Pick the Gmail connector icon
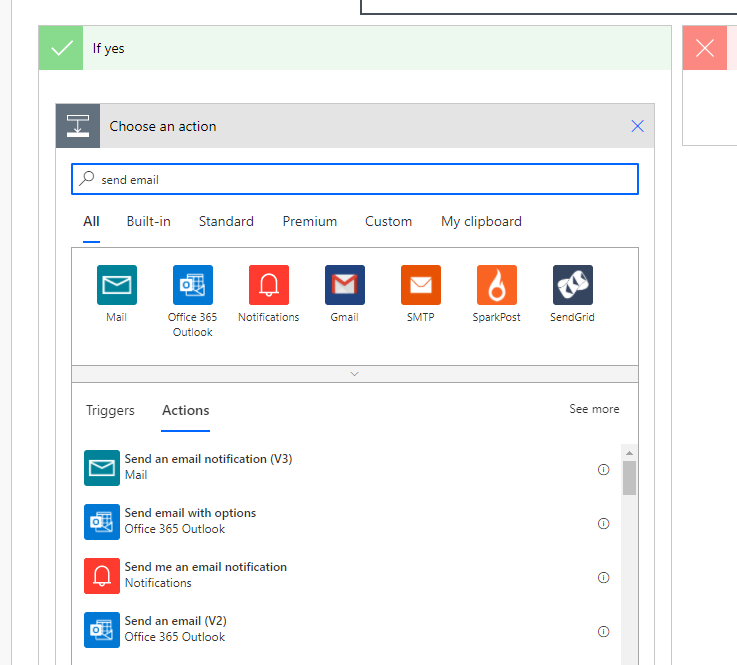Viewport: 737px width, 665px height. 345,285
